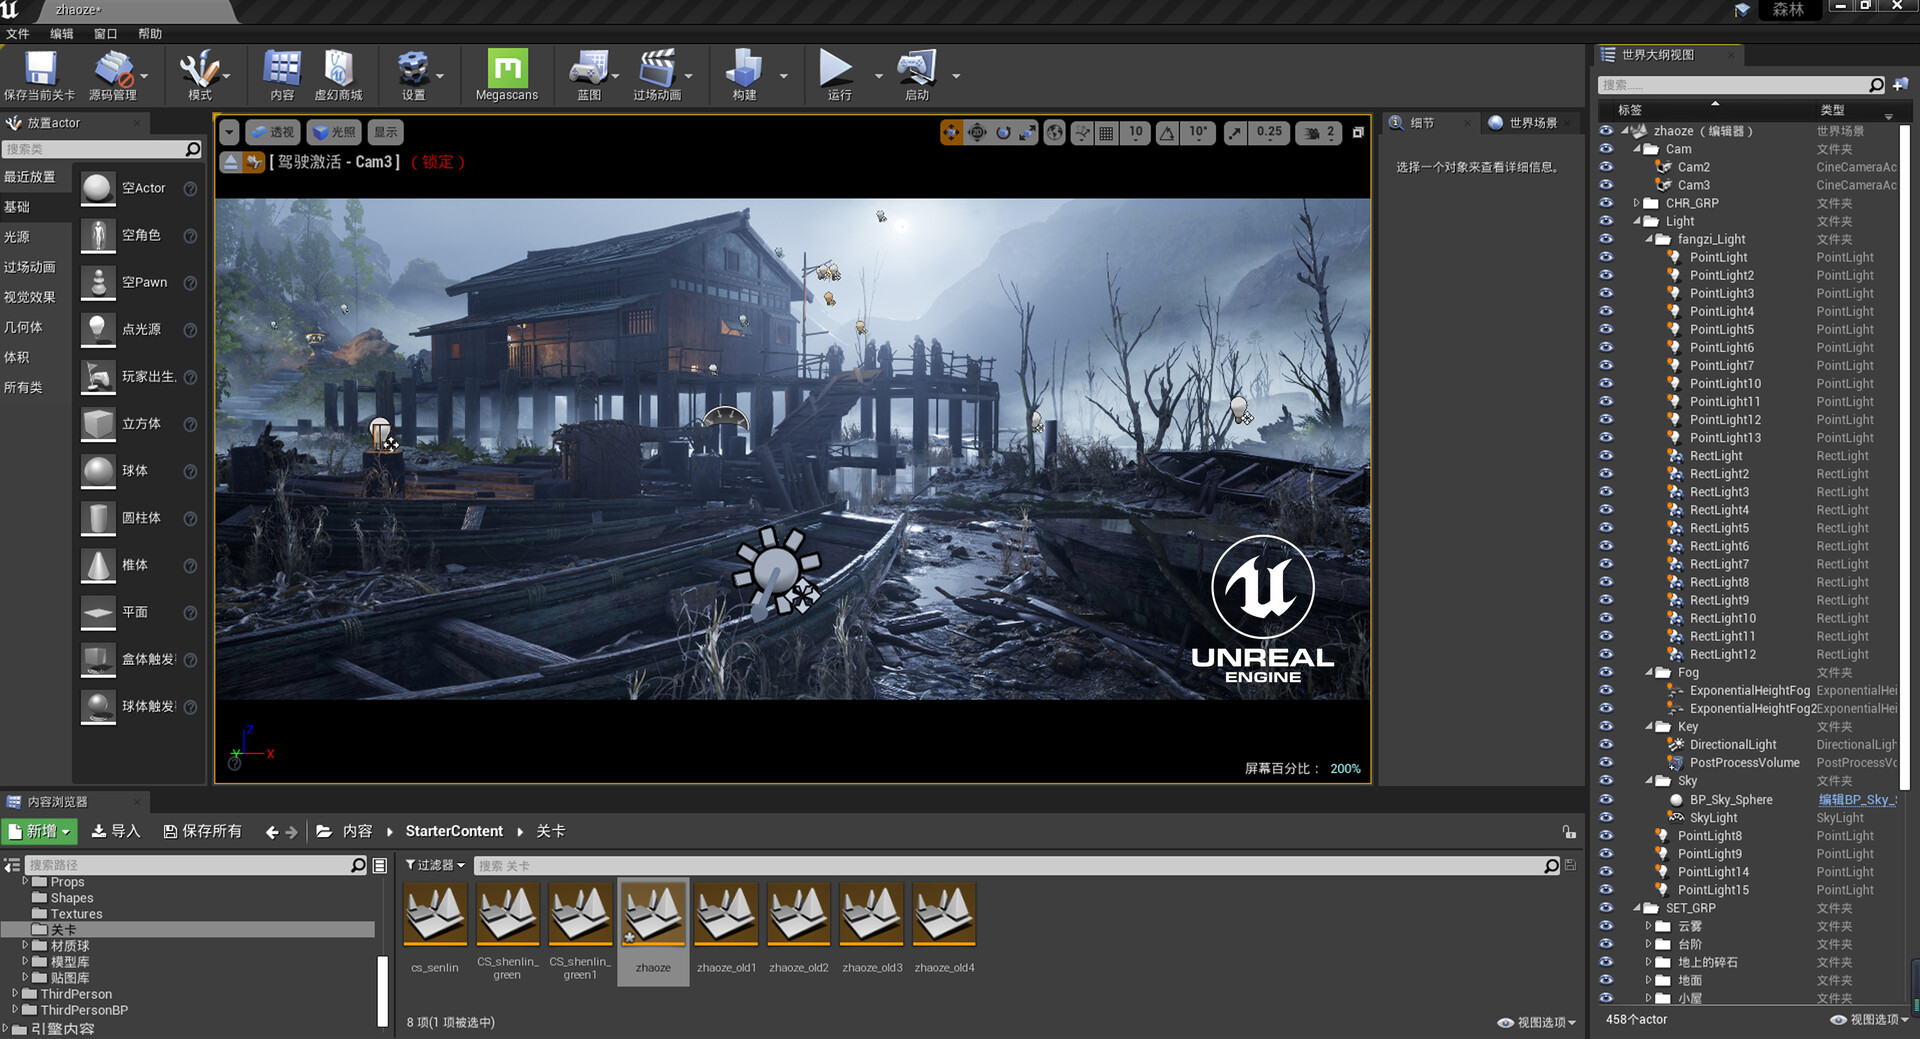Expand the Props folder in content tree
The height and width of the screenshot is (1039, 1920).
click(x=25, y=882)
